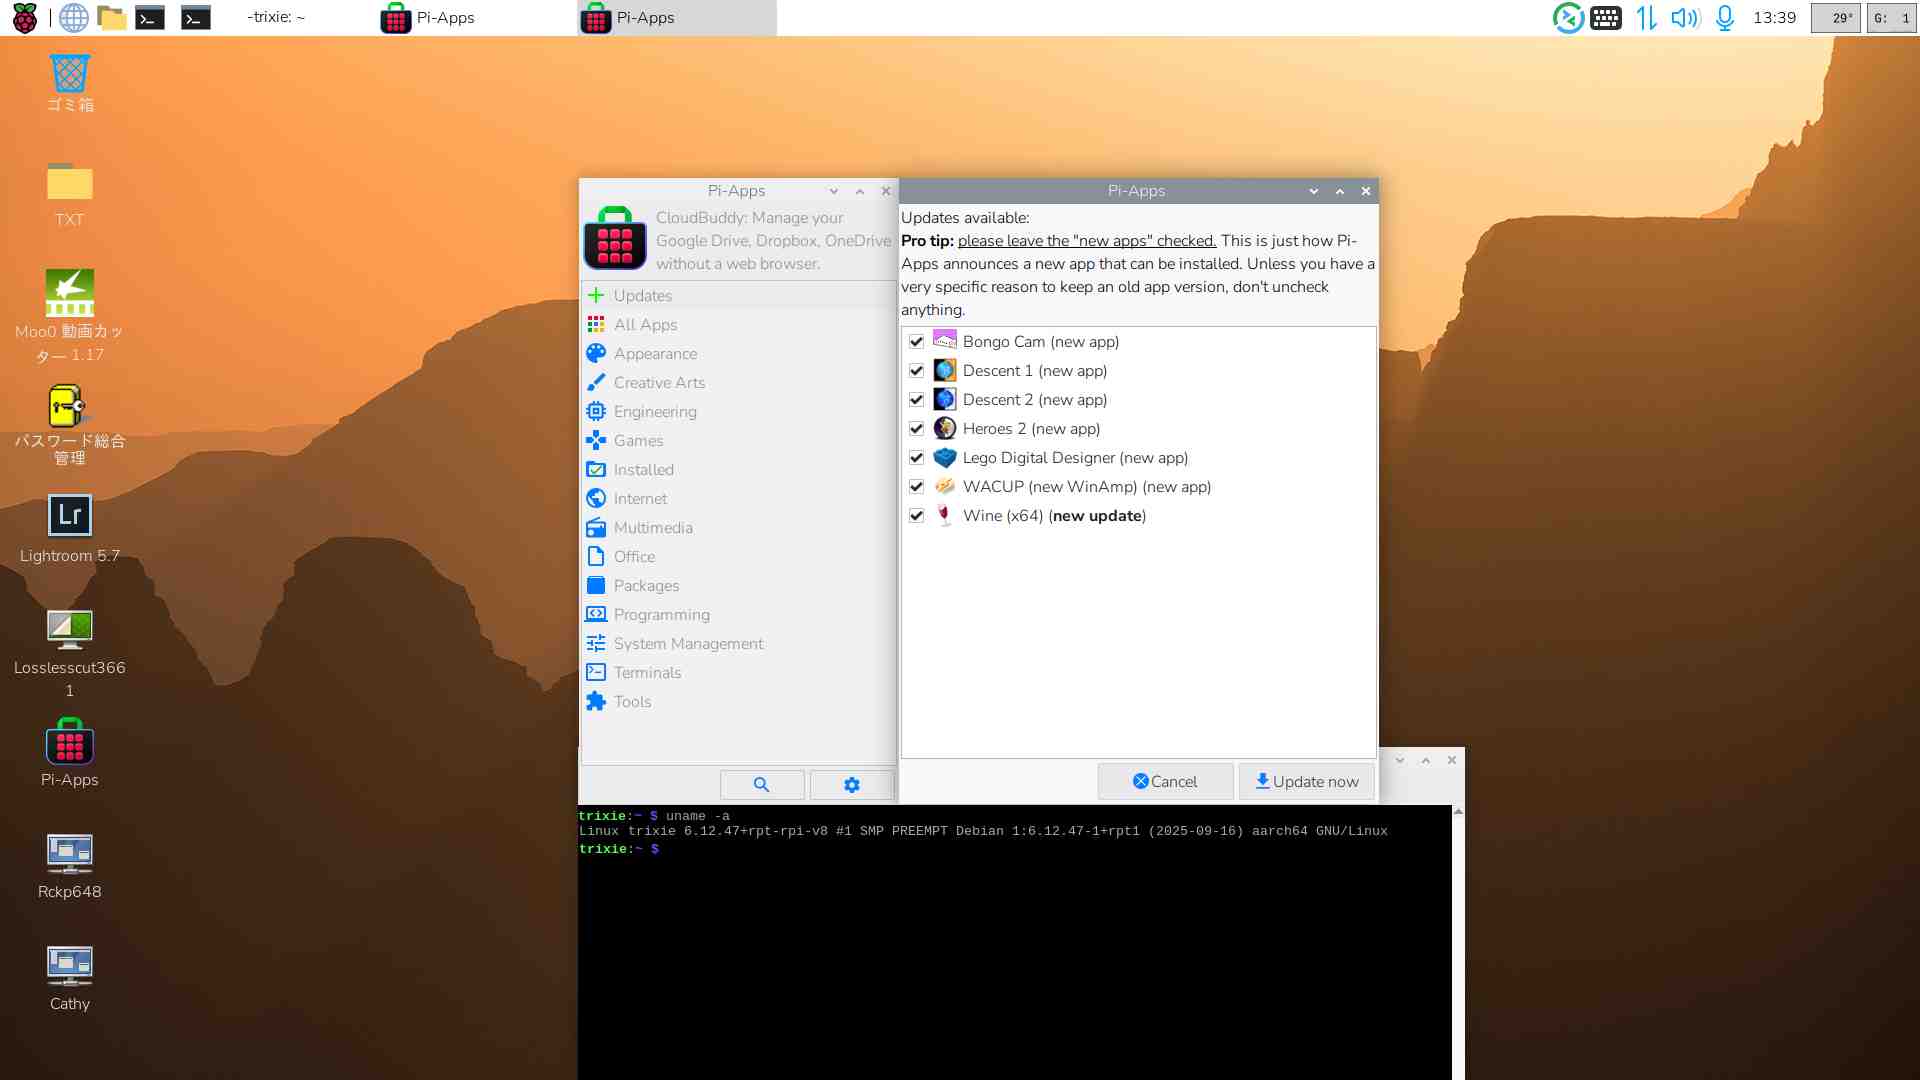This screenshot has height=1080, width=1920.
Task: Open the Engineering category
Action: point(655,412)
